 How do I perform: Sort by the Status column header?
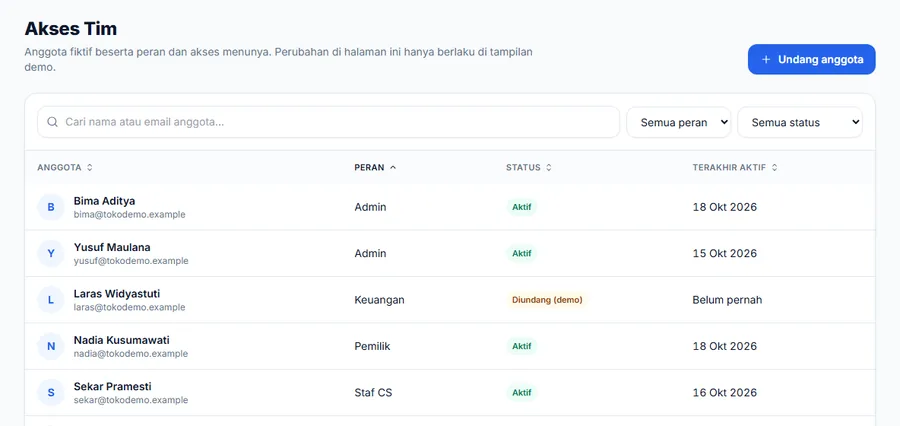click(x=529, y=168)
